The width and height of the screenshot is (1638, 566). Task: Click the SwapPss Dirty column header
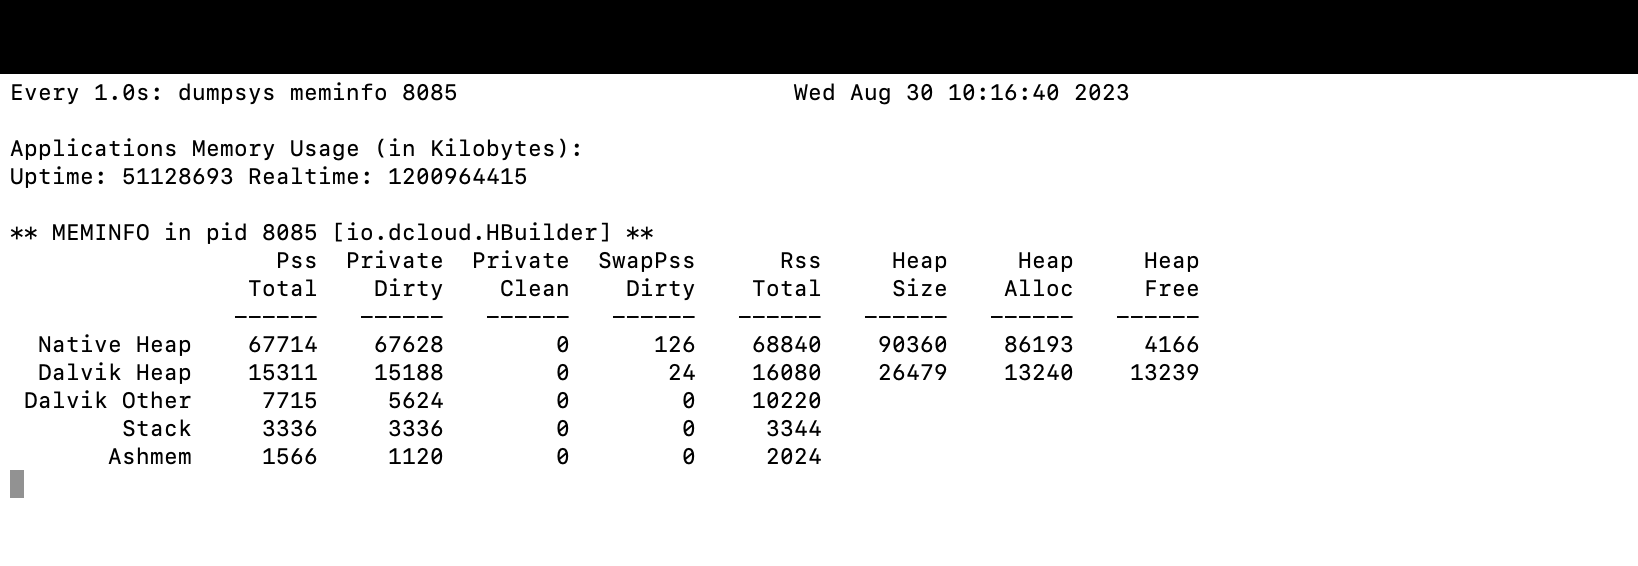point(646,275)
